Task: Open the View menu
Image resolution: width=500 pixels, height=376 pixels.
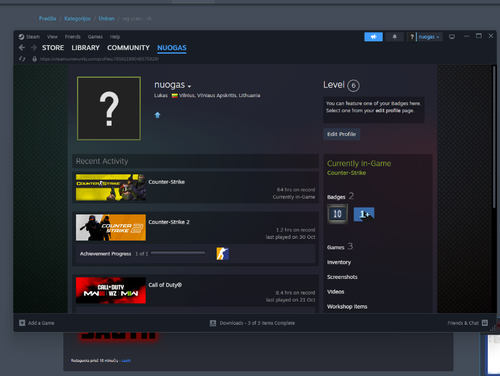Action: 52,37
